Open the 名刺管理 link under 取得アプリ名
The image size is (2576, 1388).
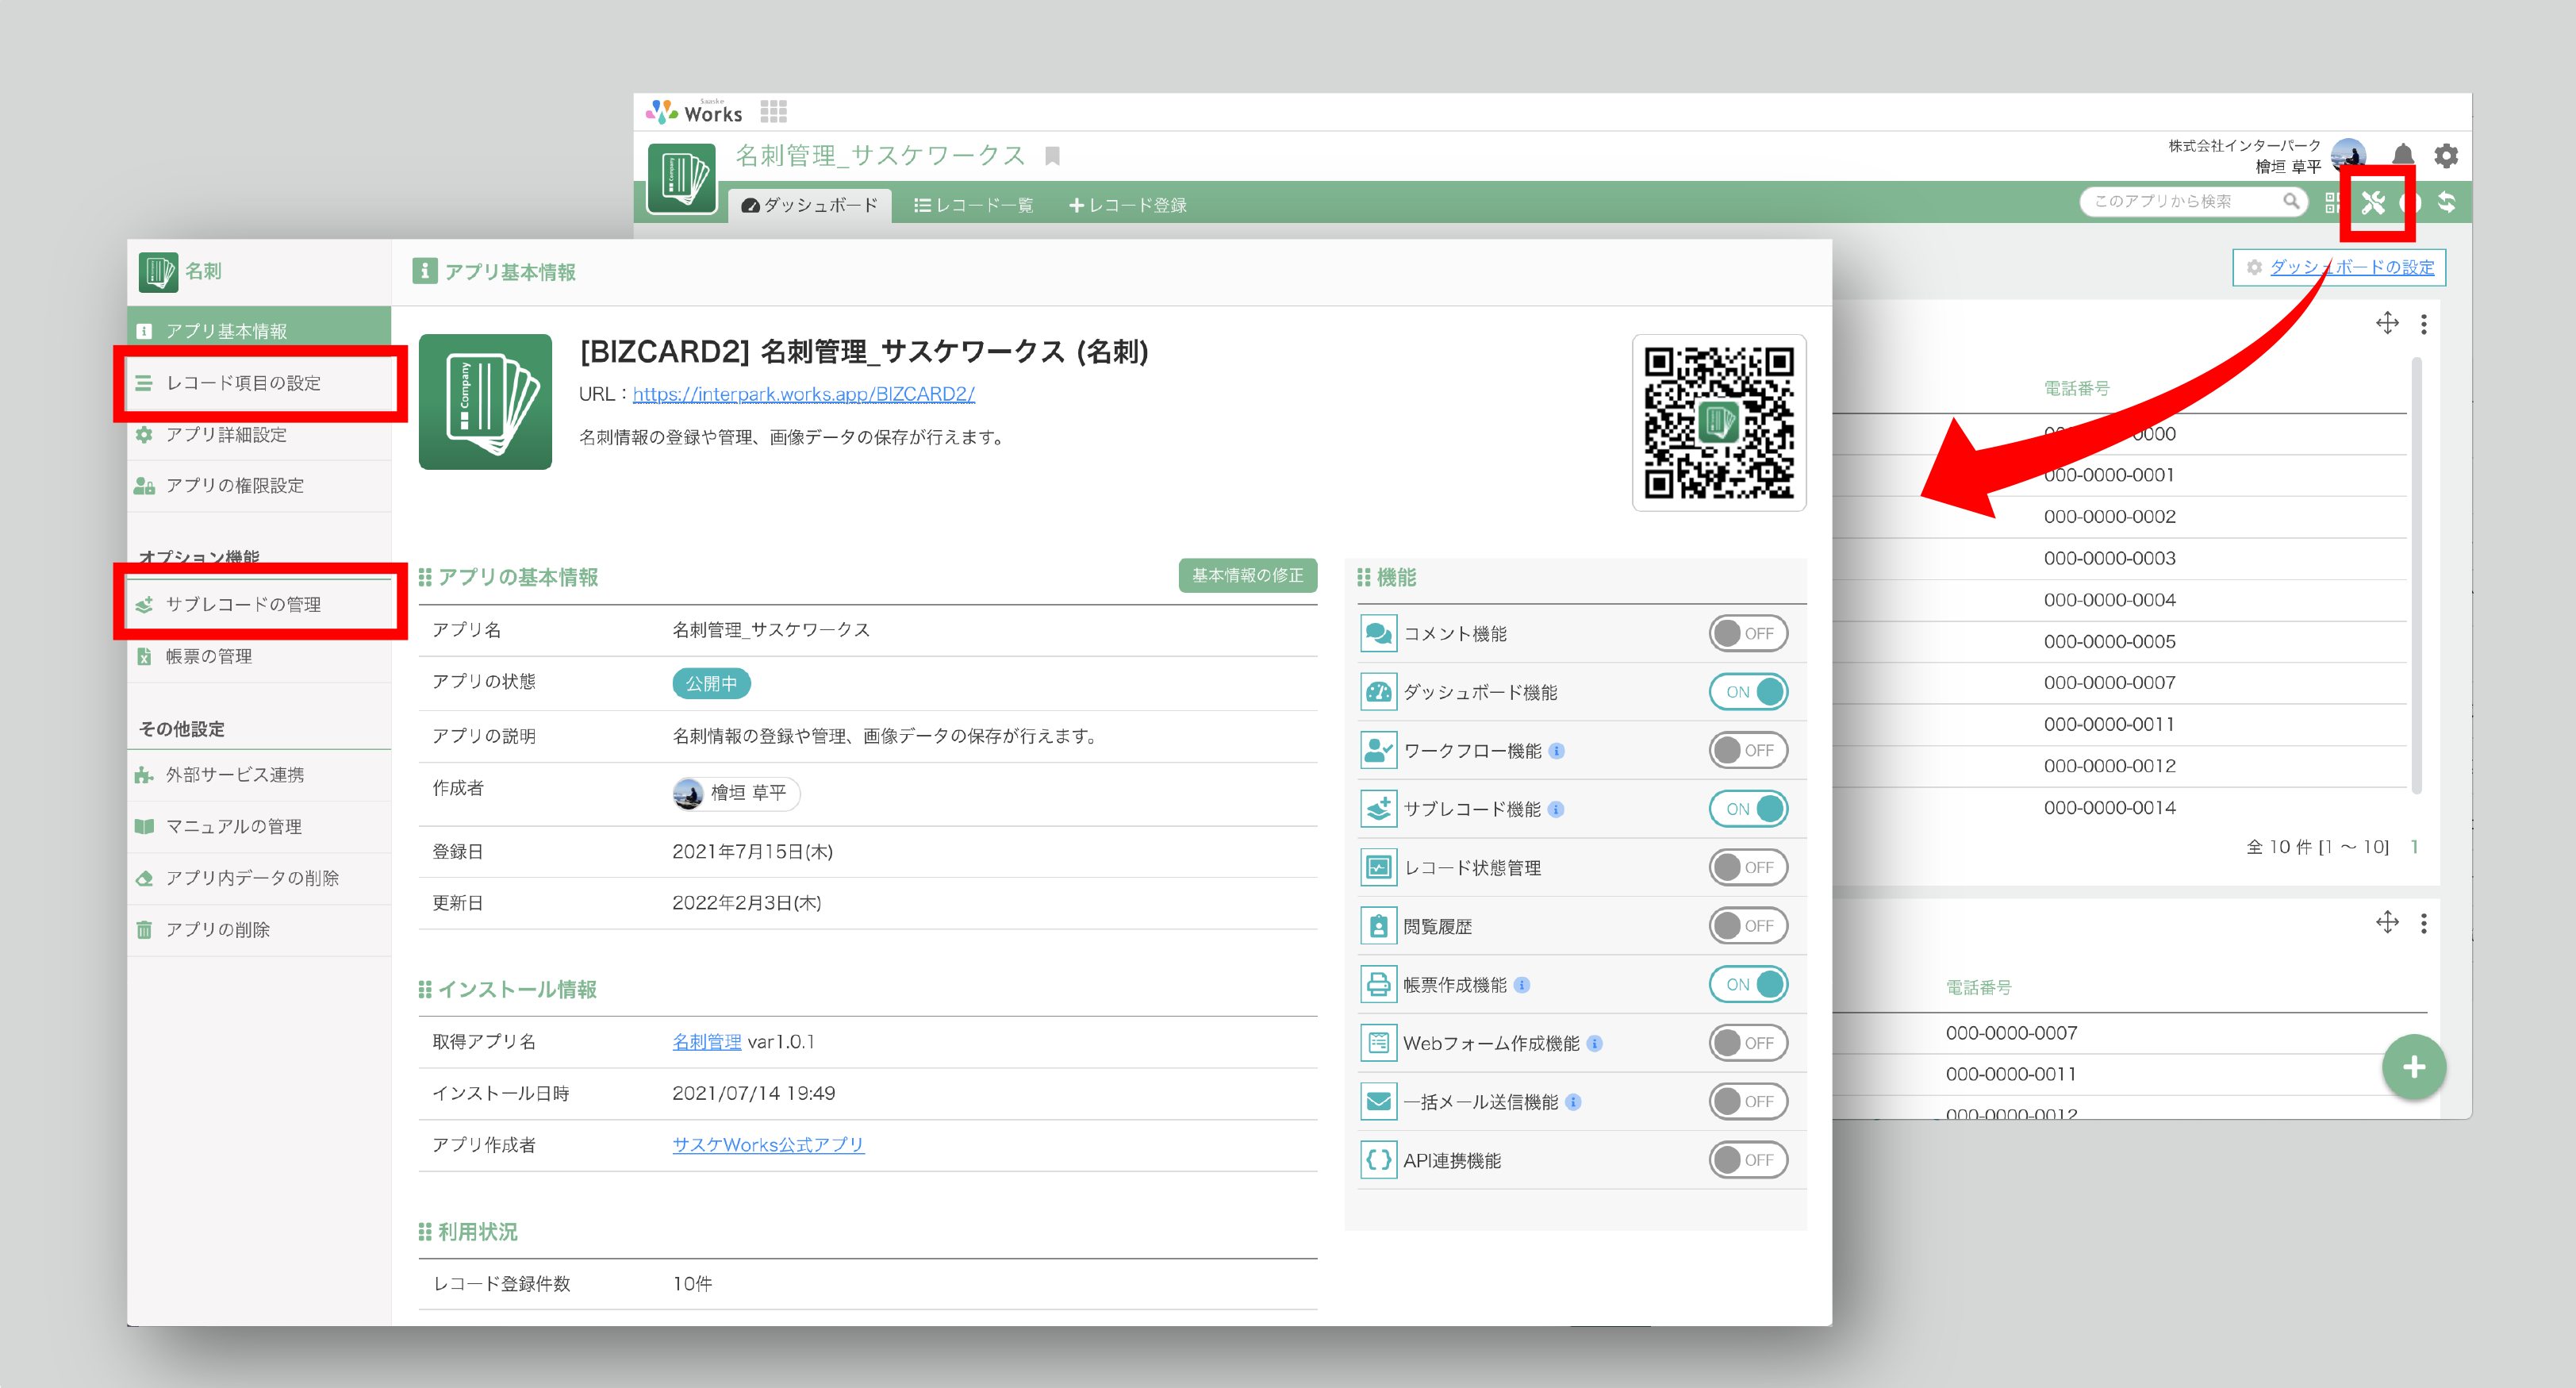706,1042
